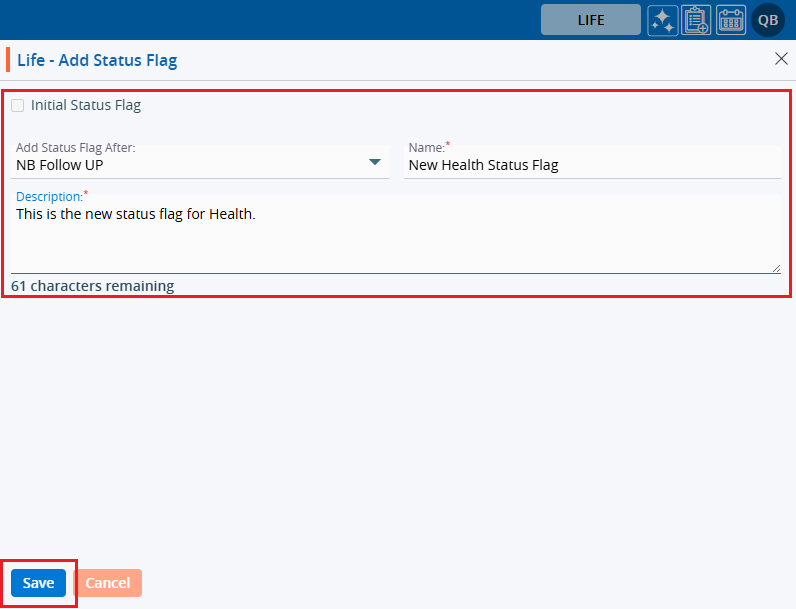Click the QB user avatar

tap(768, 20)
